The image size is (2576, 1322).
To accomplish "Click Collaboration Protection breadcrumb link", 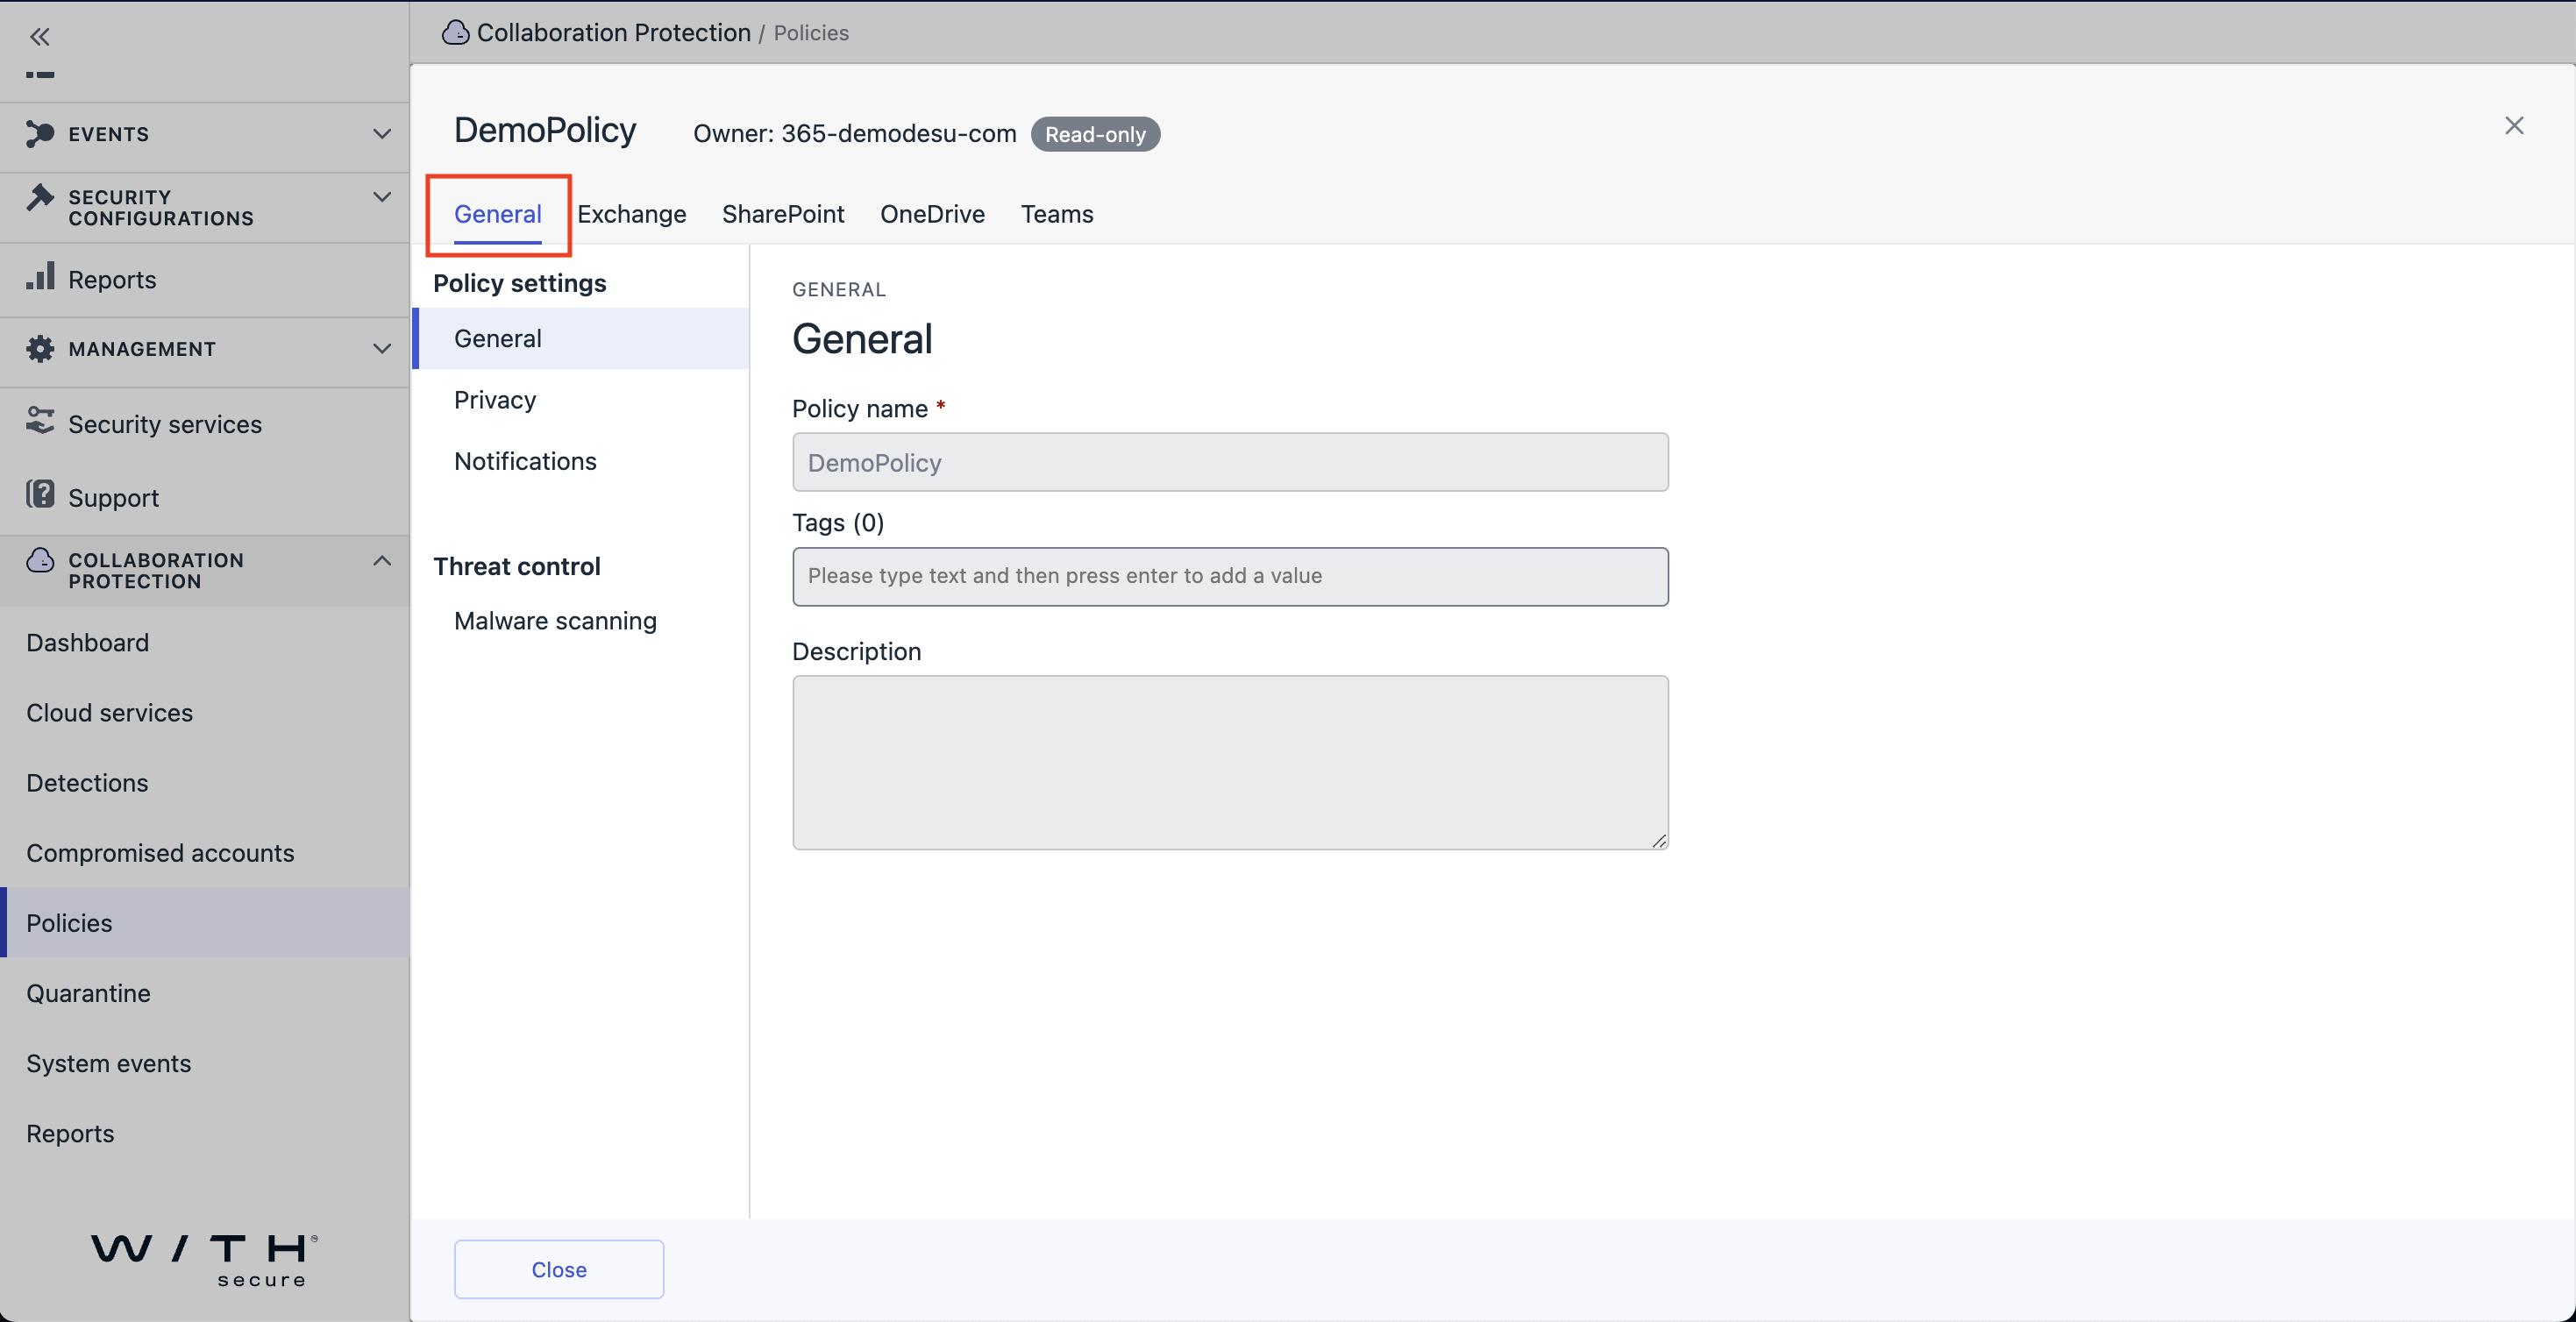I will (x=613, y=33).
